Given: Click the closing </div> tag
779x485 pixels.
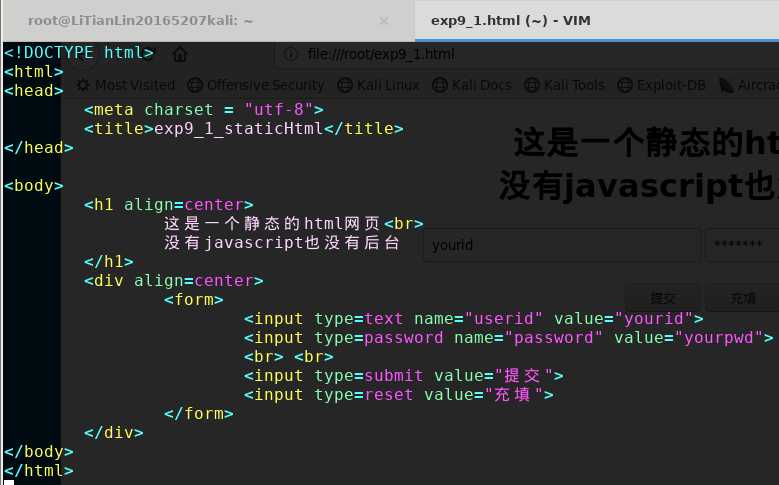Looking at the screenshot, I should (x=114, y=432).
